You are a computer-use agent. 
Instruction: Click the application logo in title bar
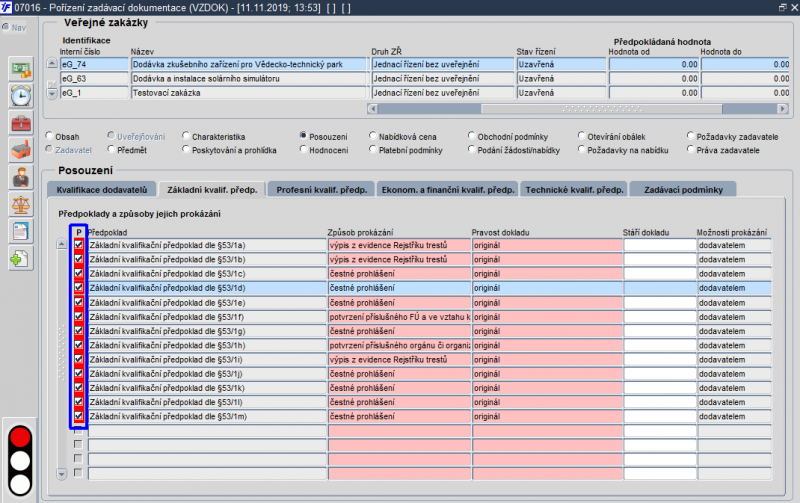coord(6,7)
